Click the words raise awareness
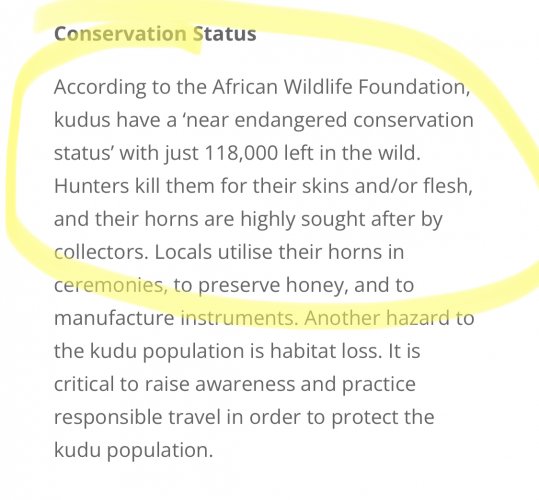This screenshot has height=500, width=539. point(219,384)
